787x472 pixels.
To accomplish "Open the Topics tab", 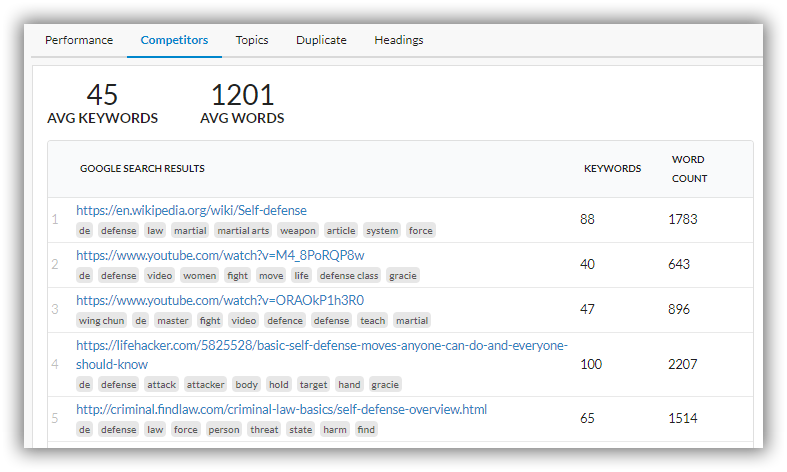I will pos(252,40).
